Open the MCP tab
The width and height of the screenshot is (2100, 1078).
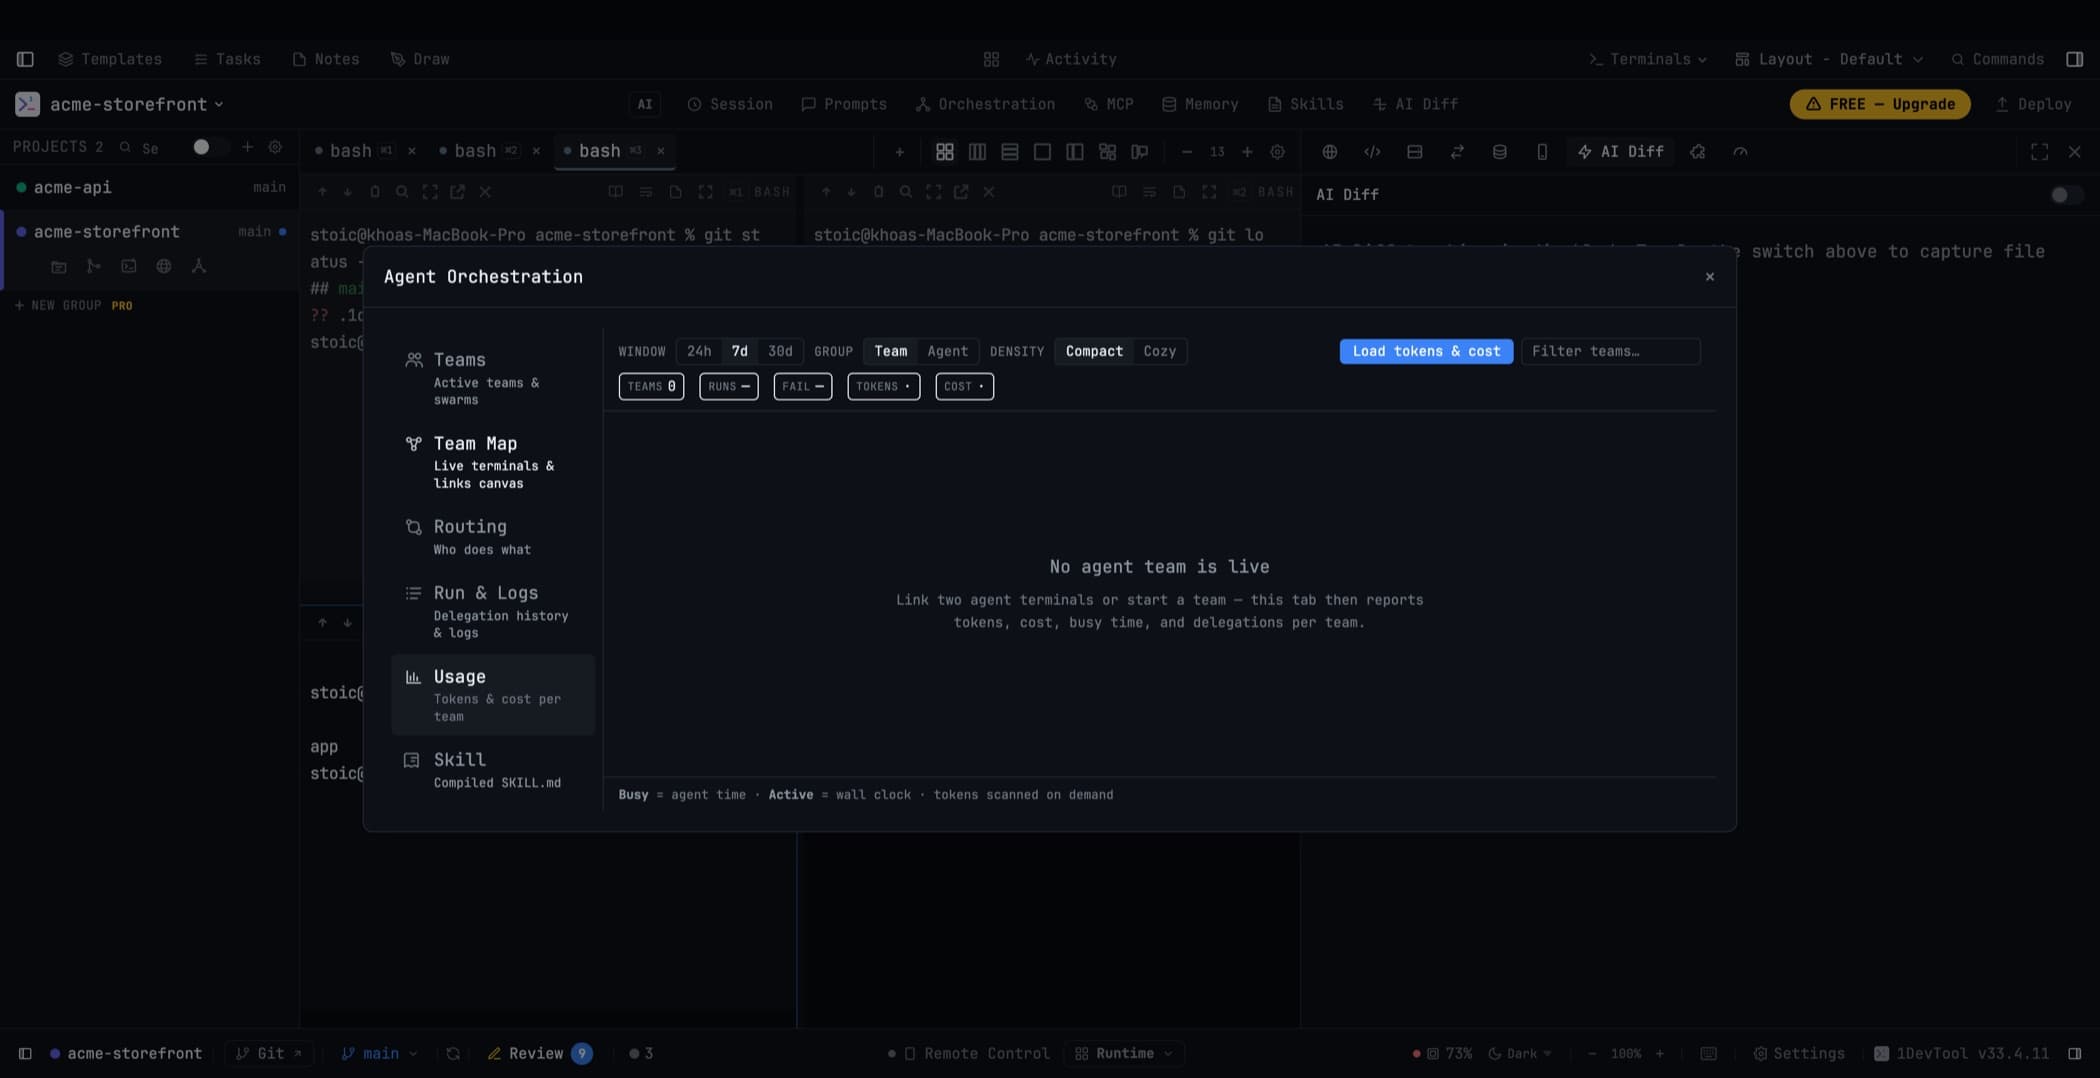[x=1109, y=104]
